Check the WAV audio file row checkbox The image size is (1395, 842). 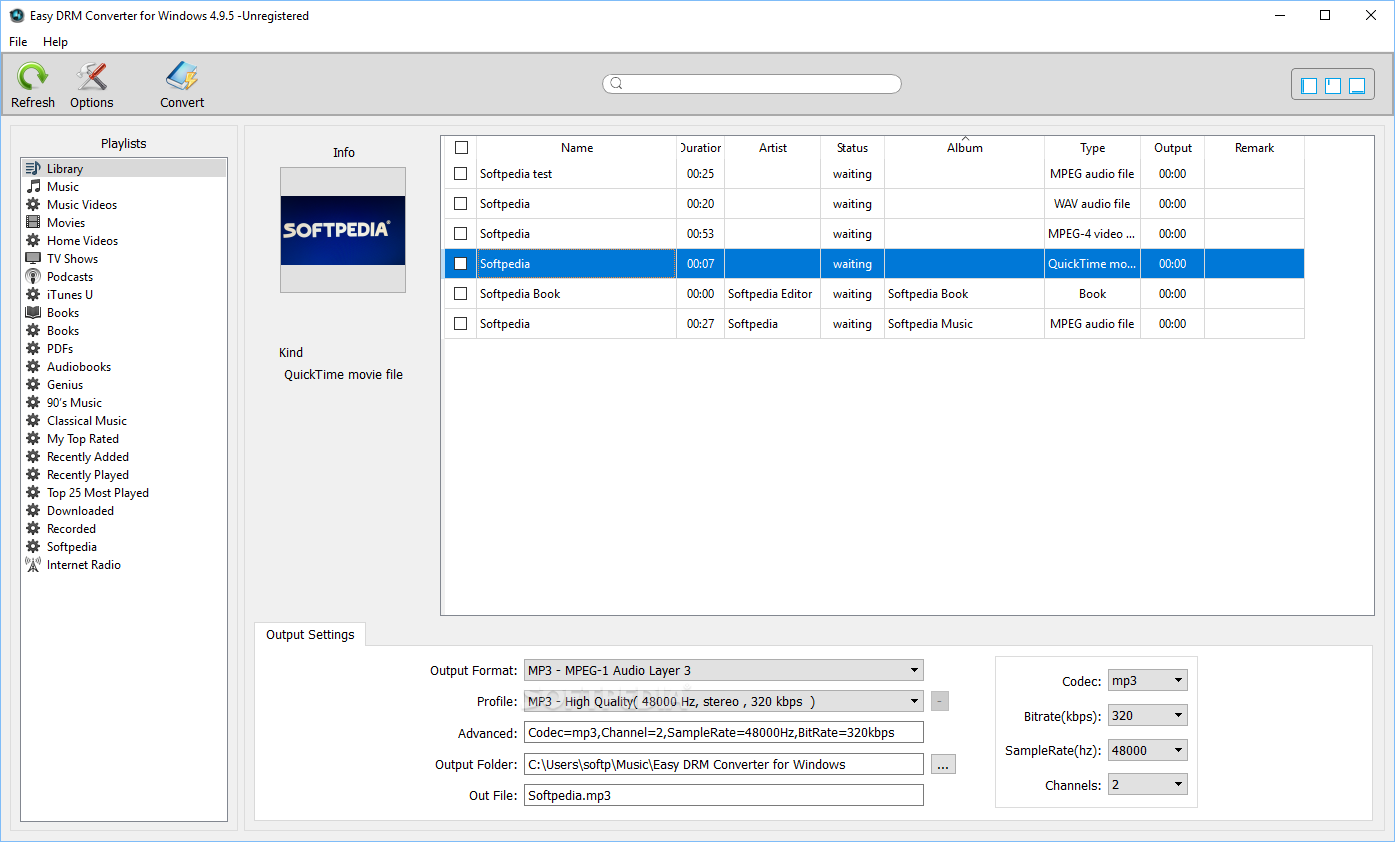point(461,204)
